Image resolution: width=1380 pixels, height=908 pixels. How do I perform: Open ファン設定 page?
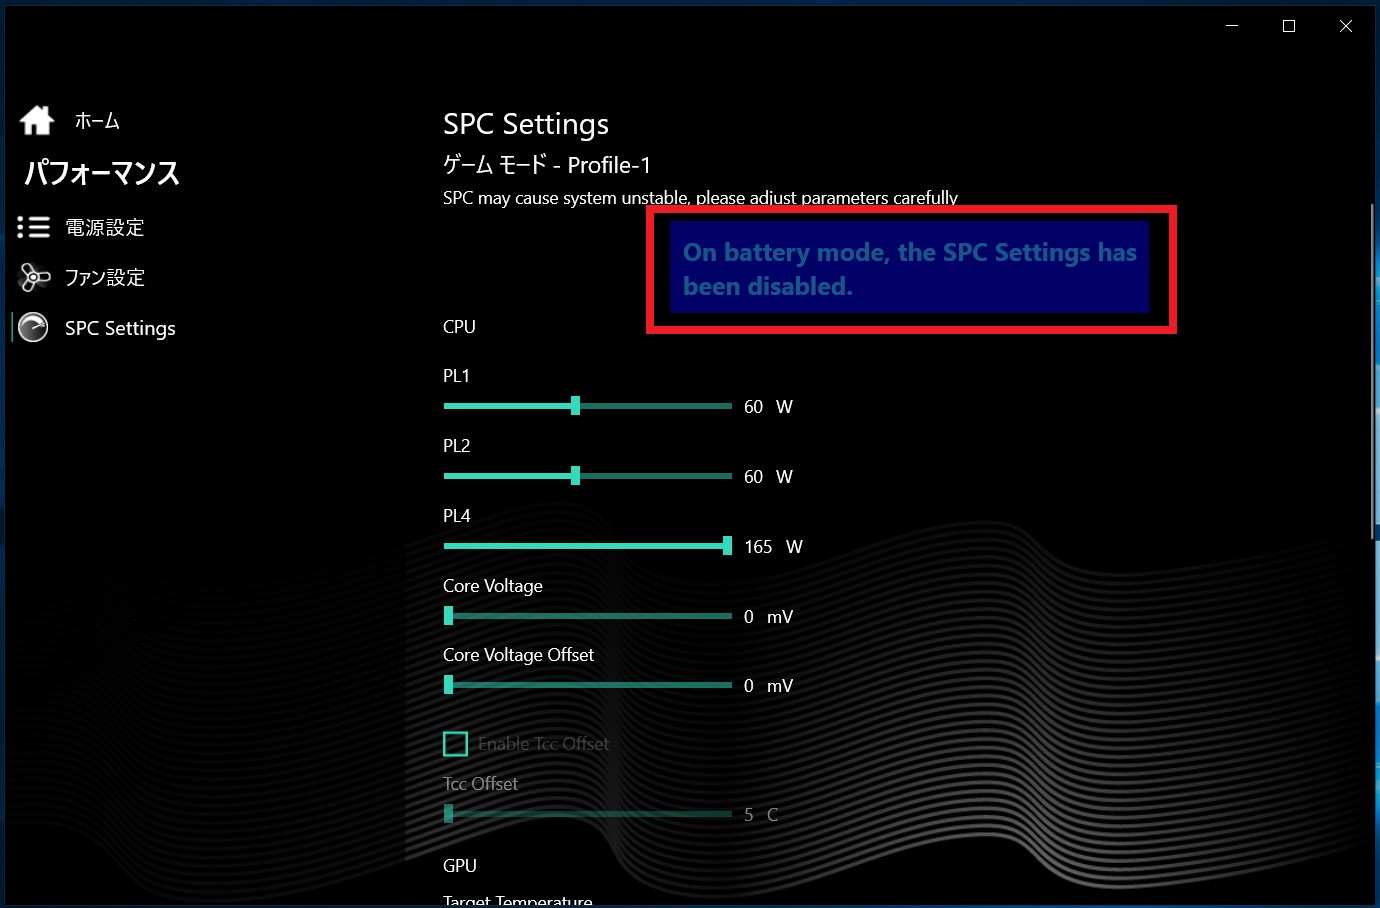point(105,278)
